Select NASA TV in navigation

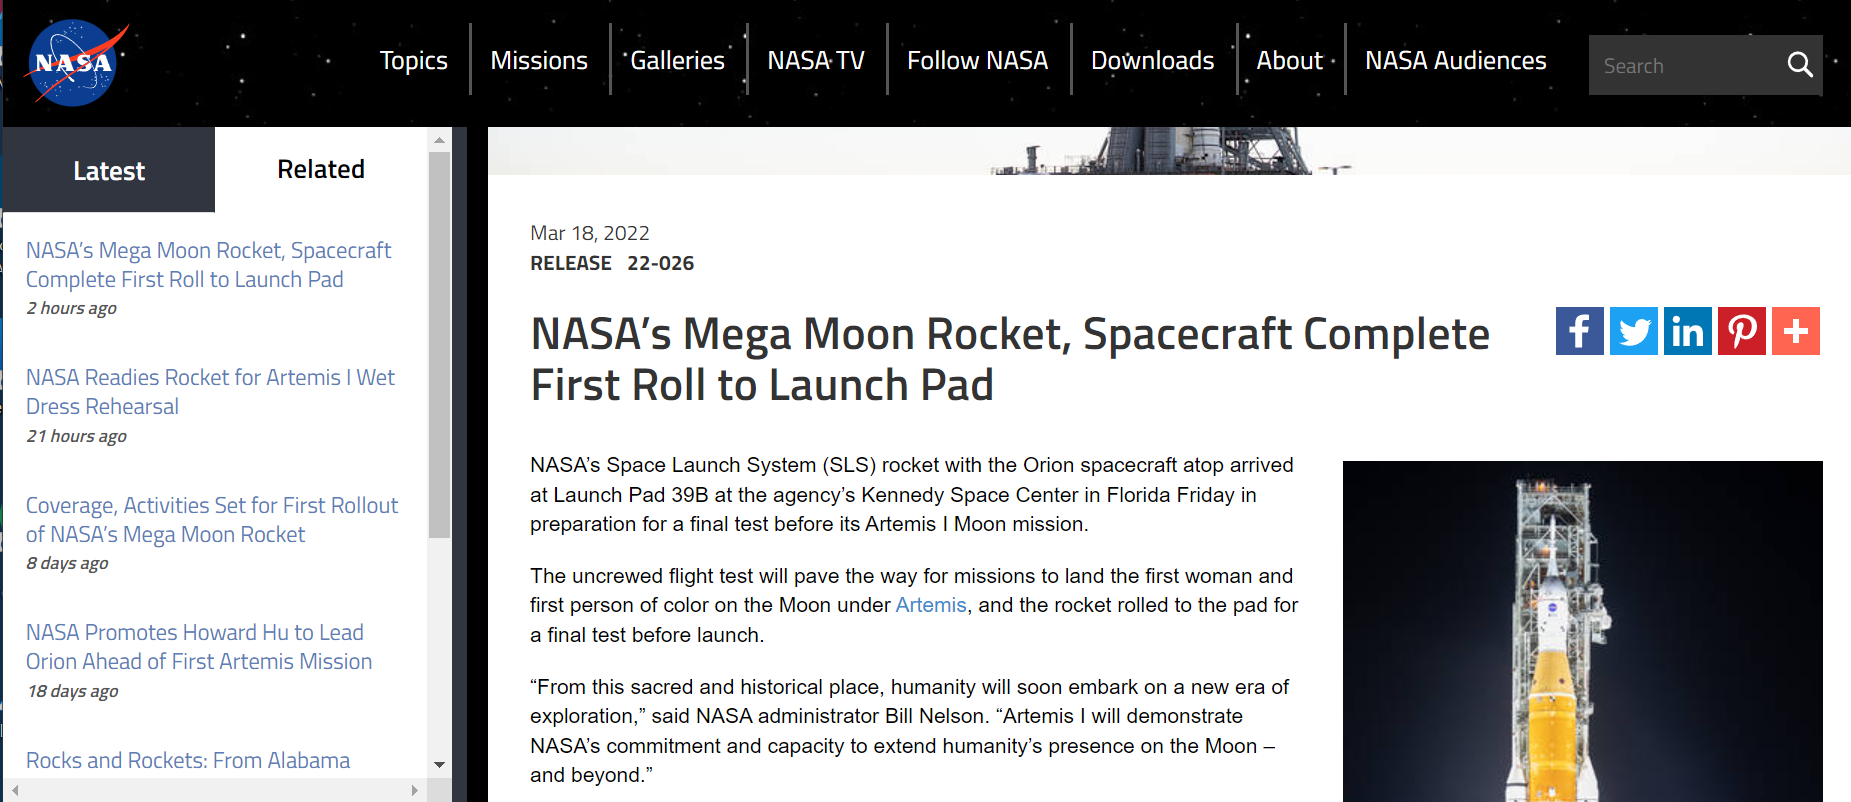815,61
